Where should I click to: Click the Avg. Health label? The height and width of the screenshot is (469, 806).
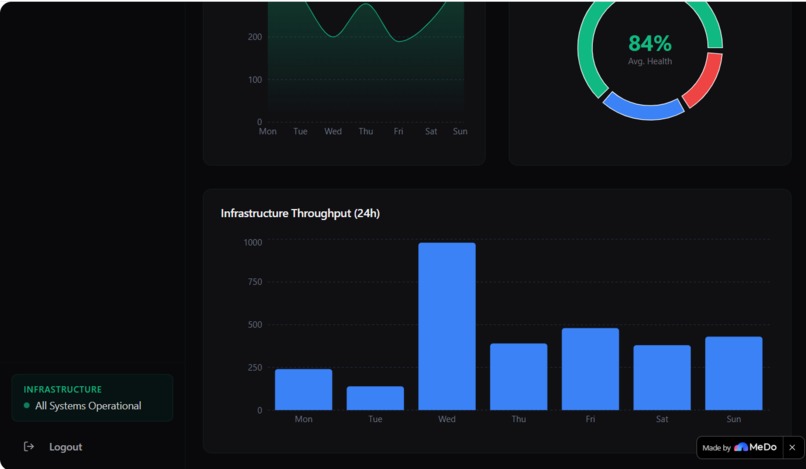pos(650,61)
